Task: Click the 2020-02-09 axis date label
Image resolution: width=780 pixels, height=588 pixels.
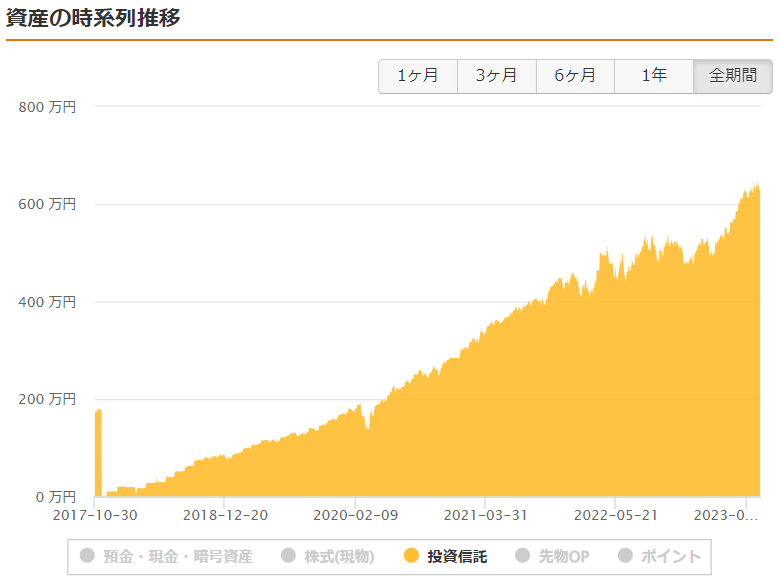Action: [x=356, y=515]
